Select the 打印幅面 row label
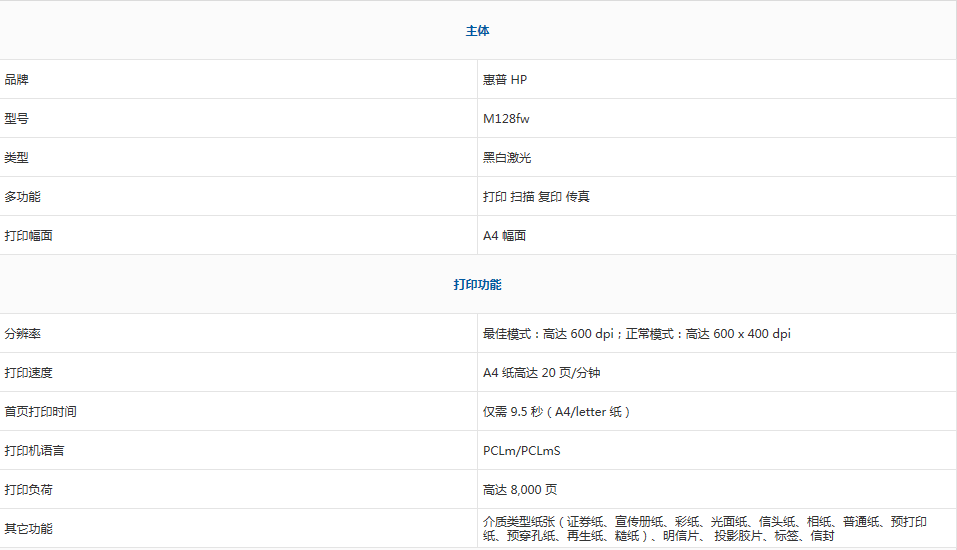 click(29, 235)
